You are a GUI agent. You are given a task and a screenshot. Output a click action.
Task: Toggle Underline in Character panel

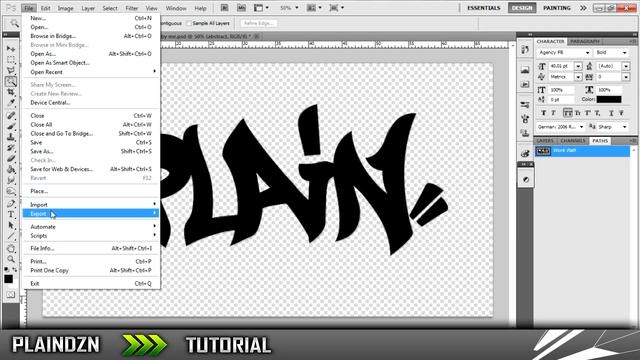[x=611, y=113]
